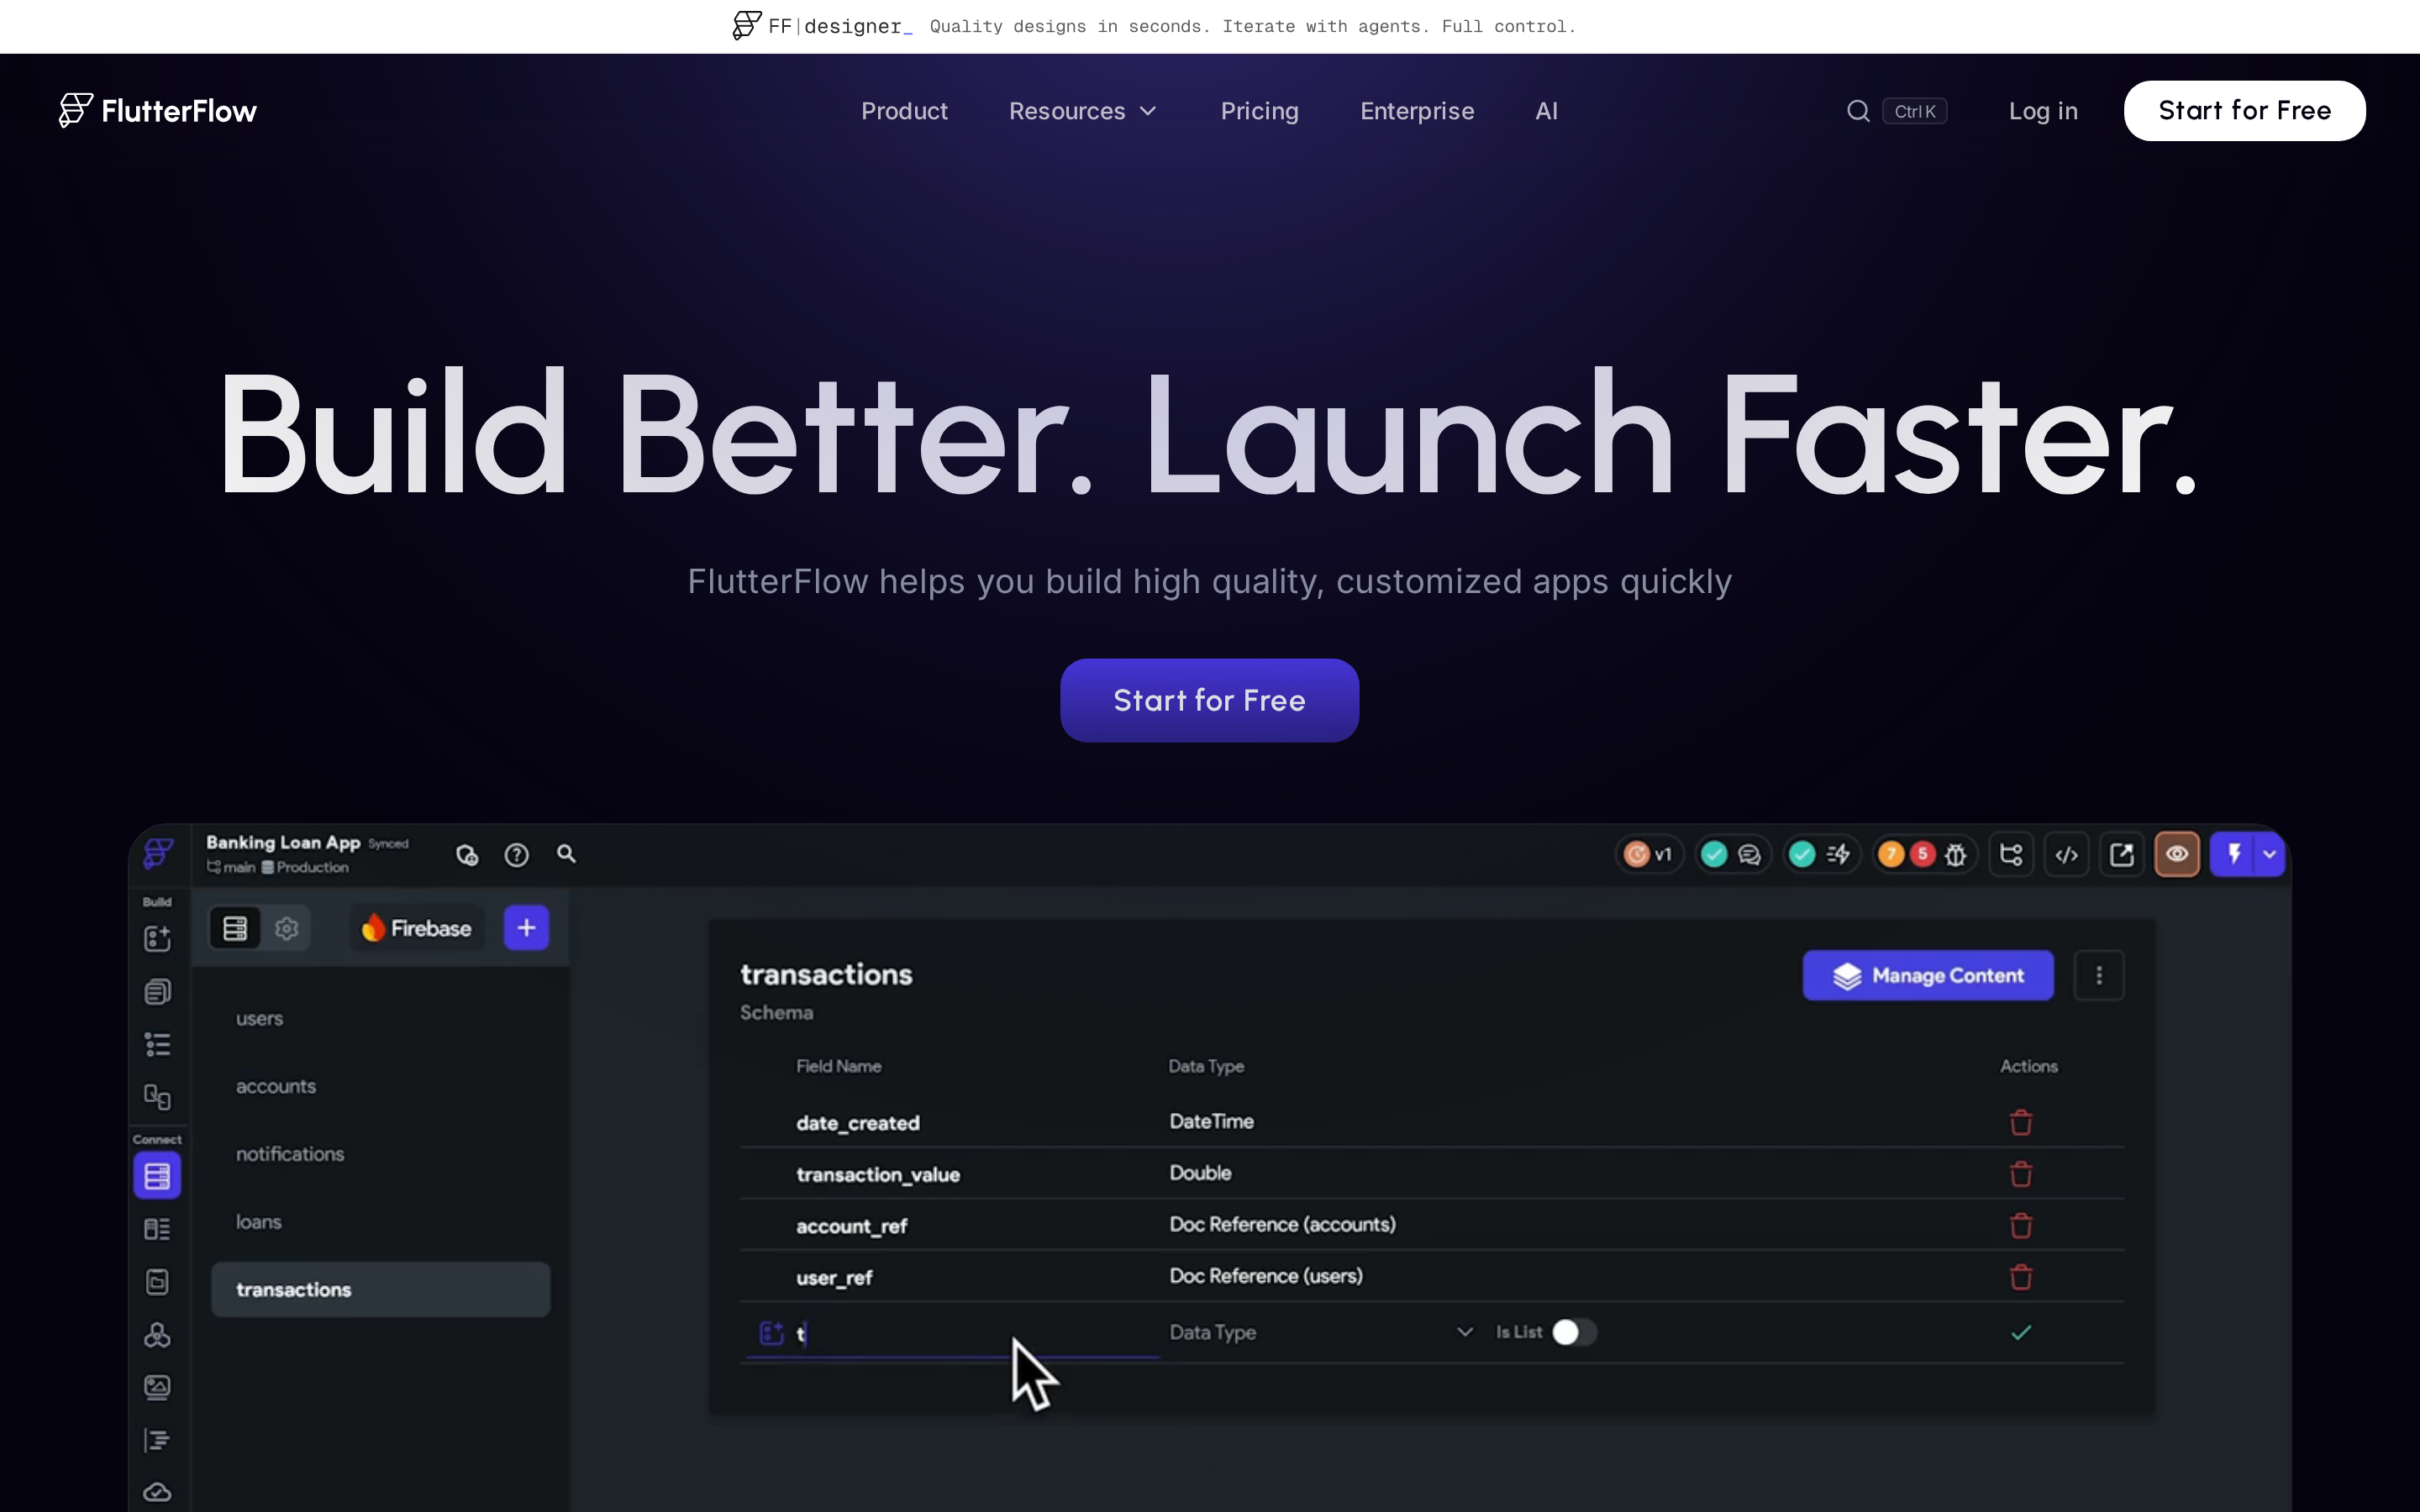Open the debug bug issues icon
This screenshot has width=2420, height=1512.
pos(1955,855)
